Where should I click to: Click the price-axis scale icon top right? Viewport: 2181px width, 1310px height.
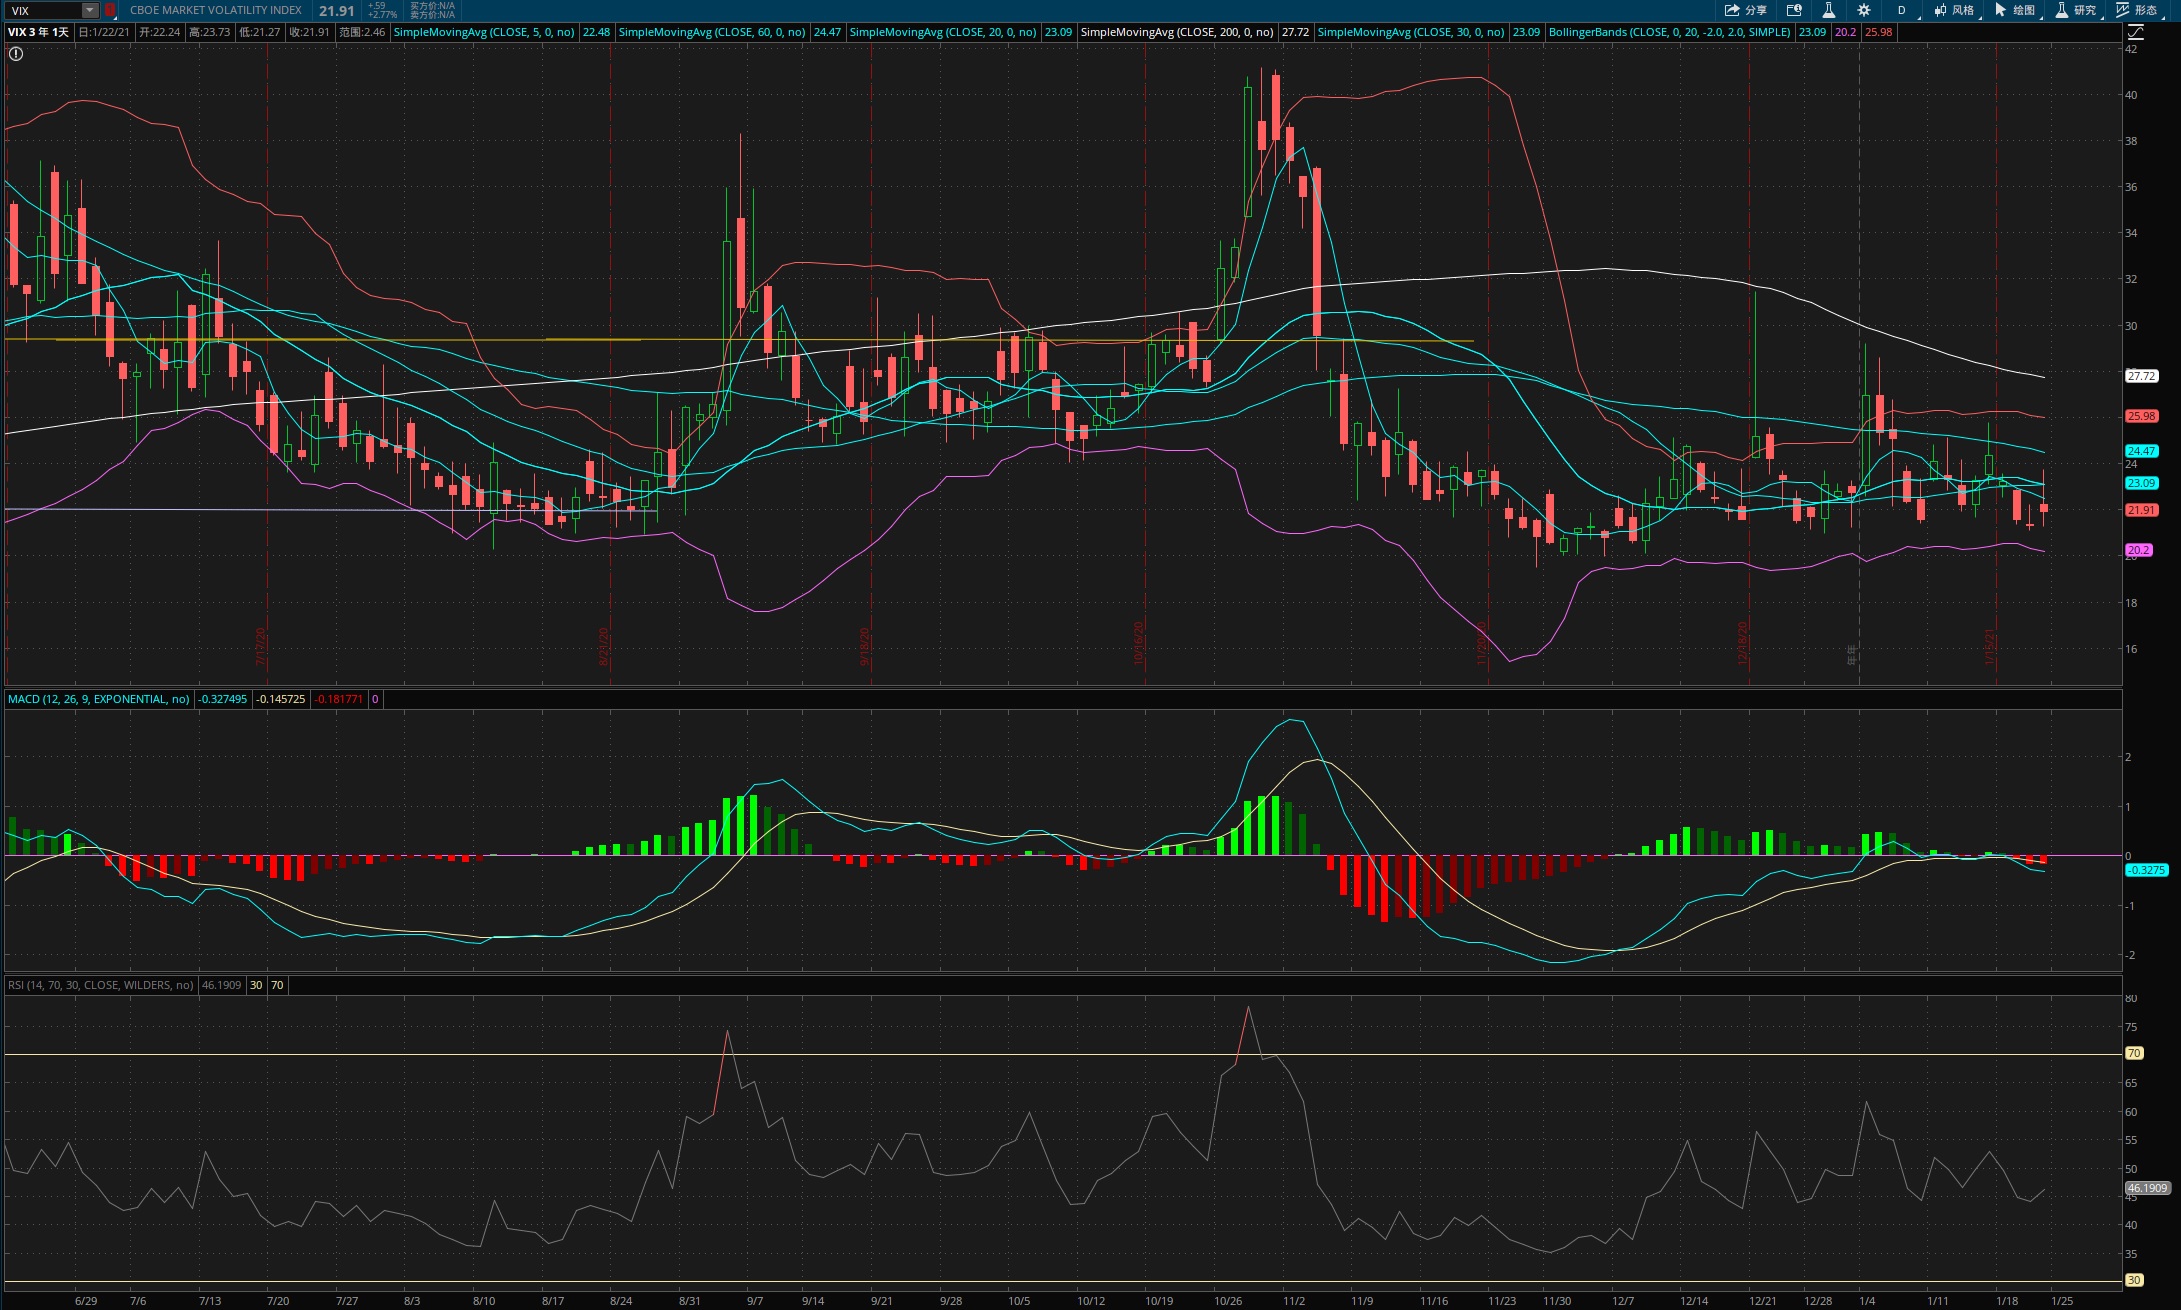(2135, 32)
